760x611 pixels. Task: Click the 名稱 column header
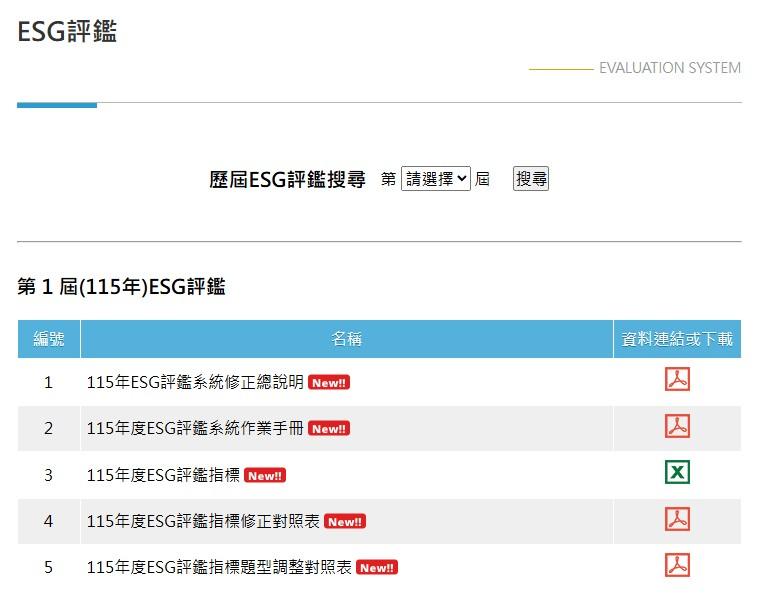point(346,339)
